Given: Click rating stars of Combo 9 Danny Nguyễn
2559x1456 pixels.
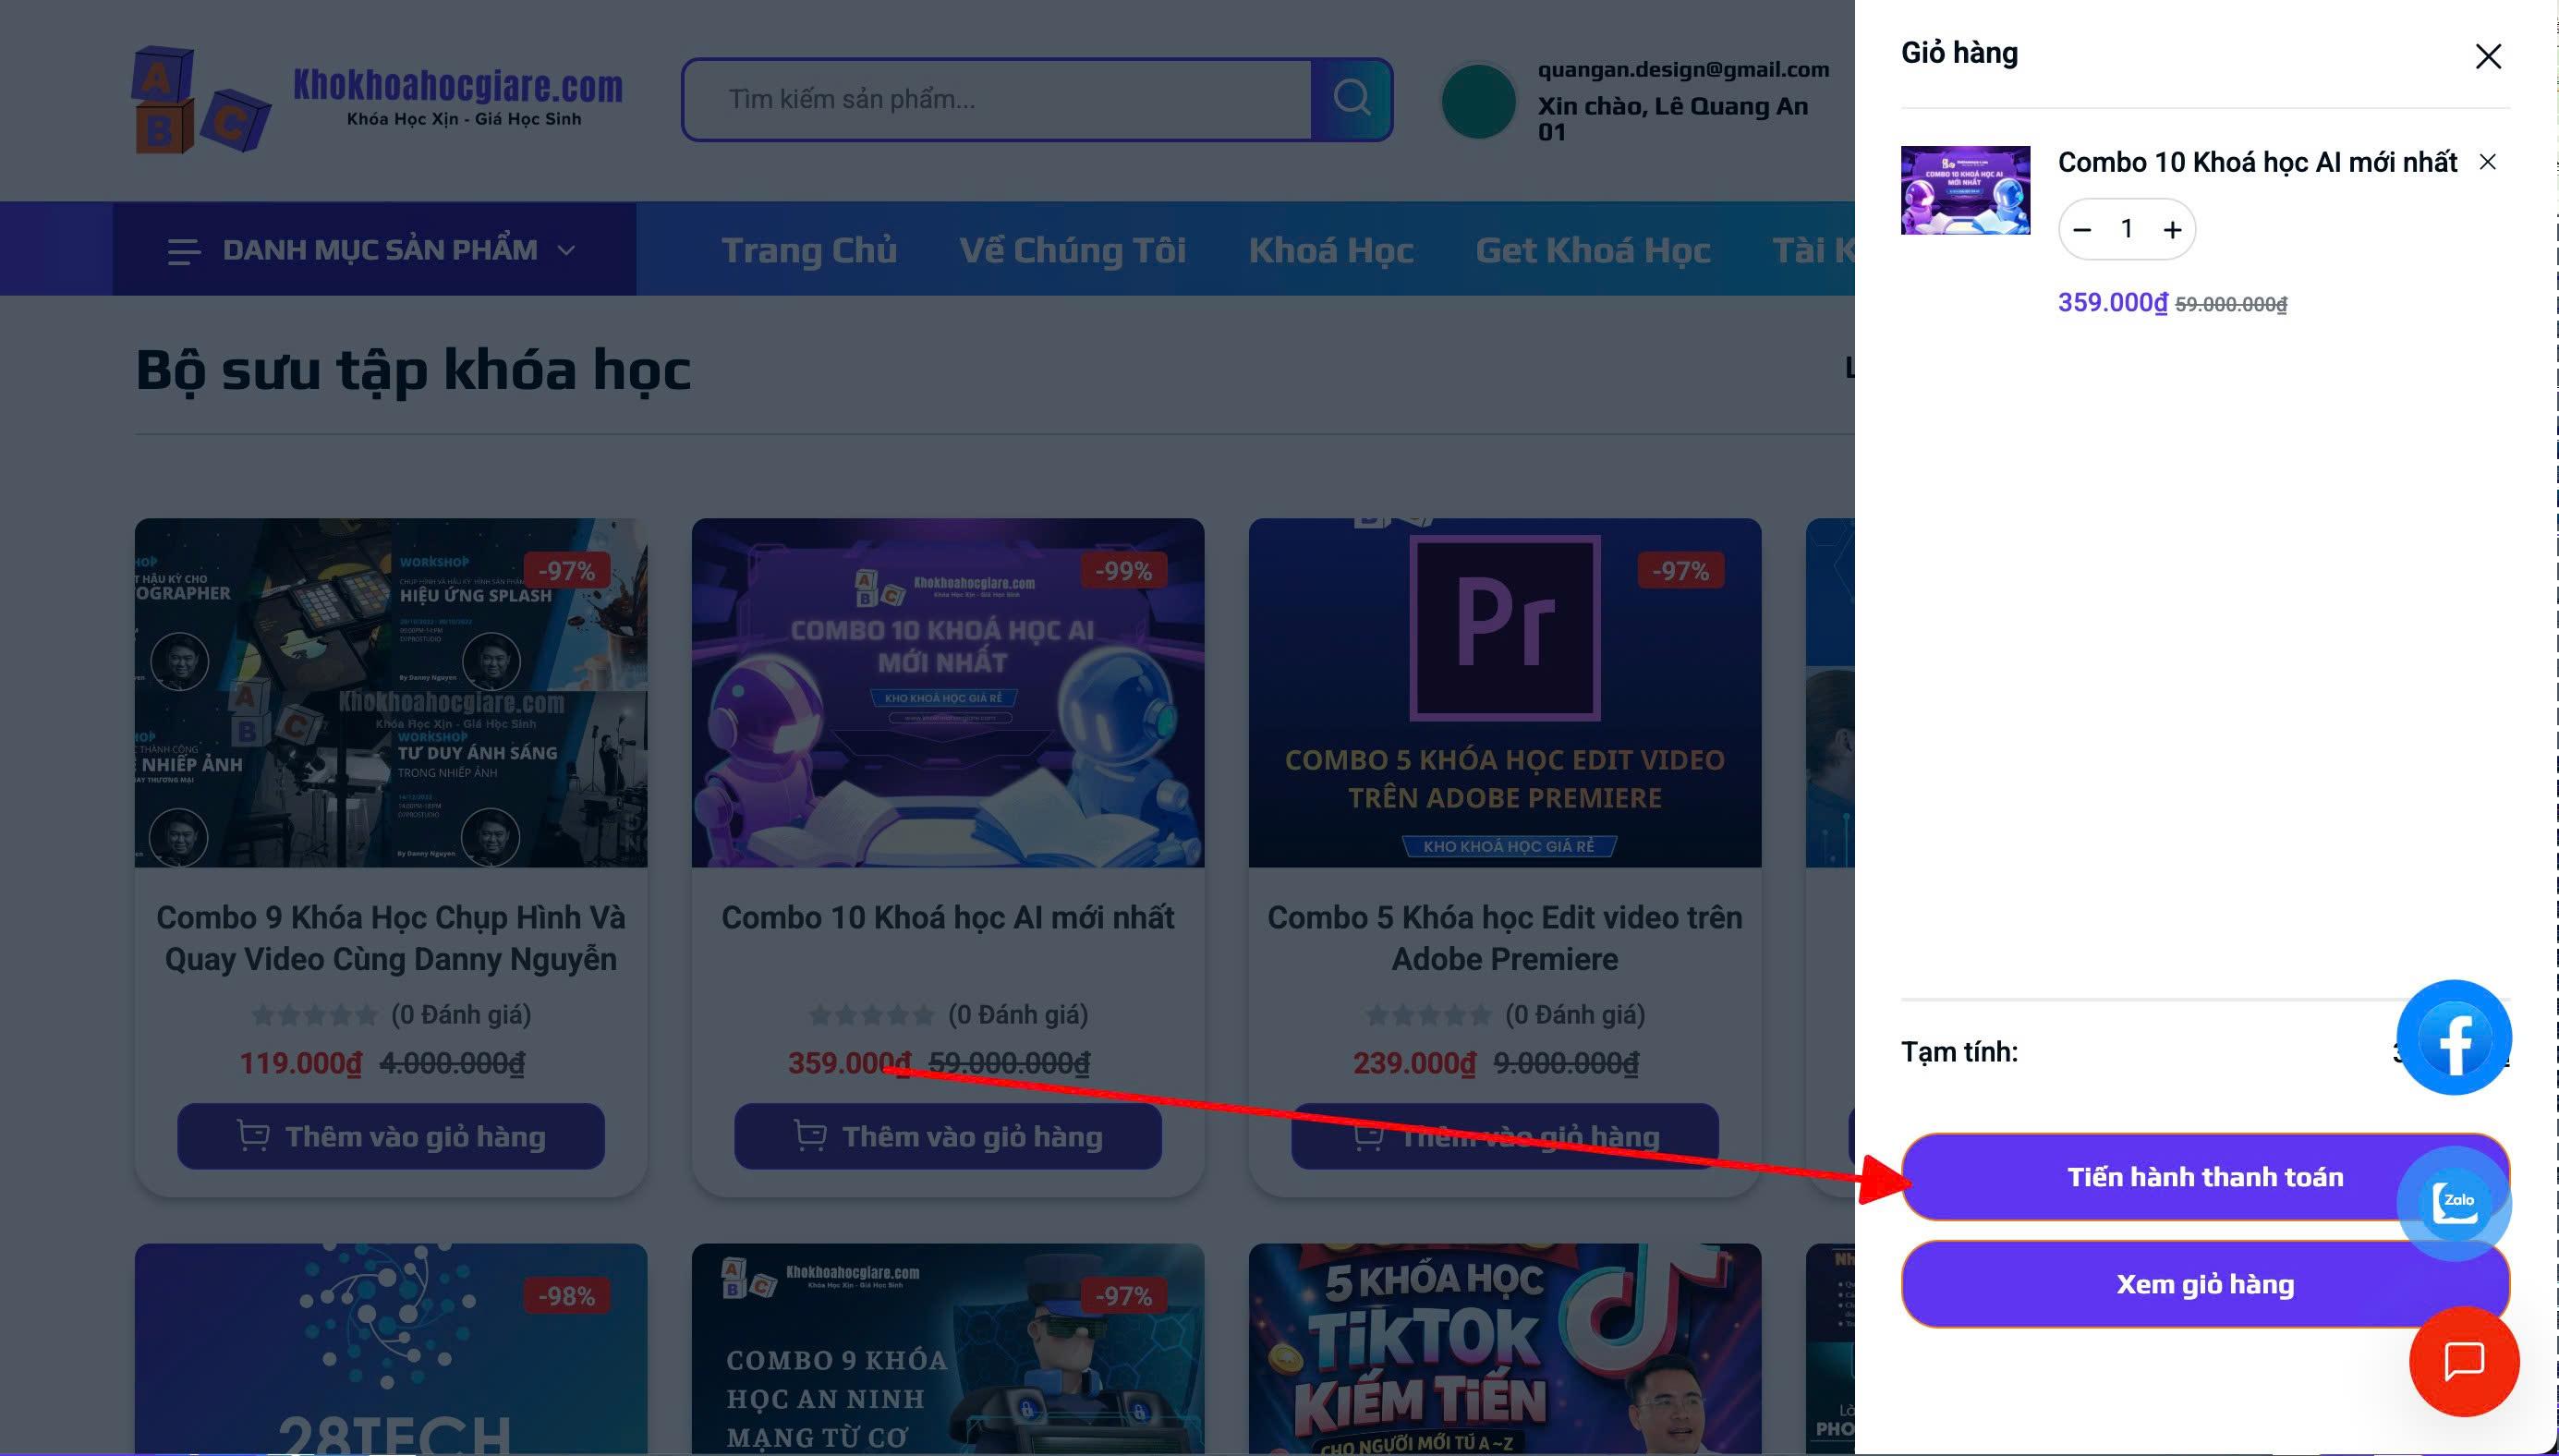Looking at the screenshot, I should pos(315,1016).
